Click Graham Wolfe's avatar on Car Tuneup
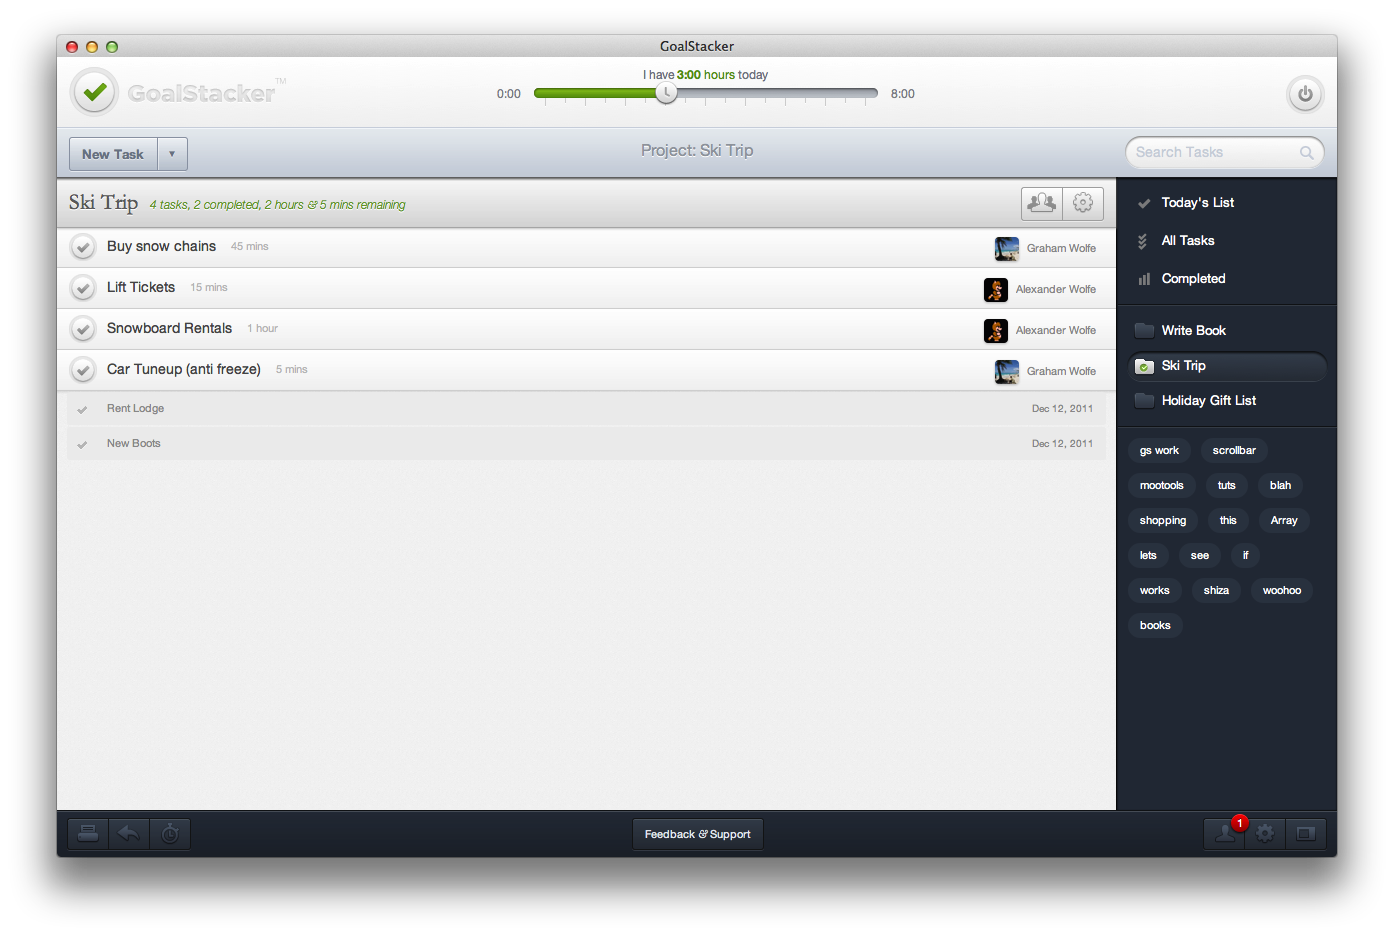1394x936 pixels. [1007, 371]
